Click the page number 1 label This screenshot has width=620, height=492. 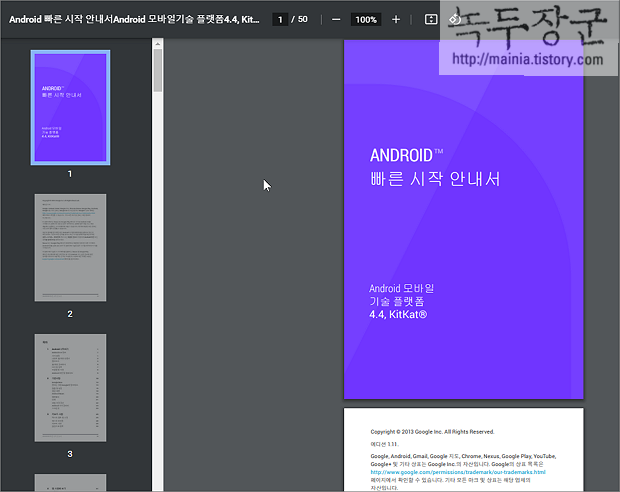(70, 174)
